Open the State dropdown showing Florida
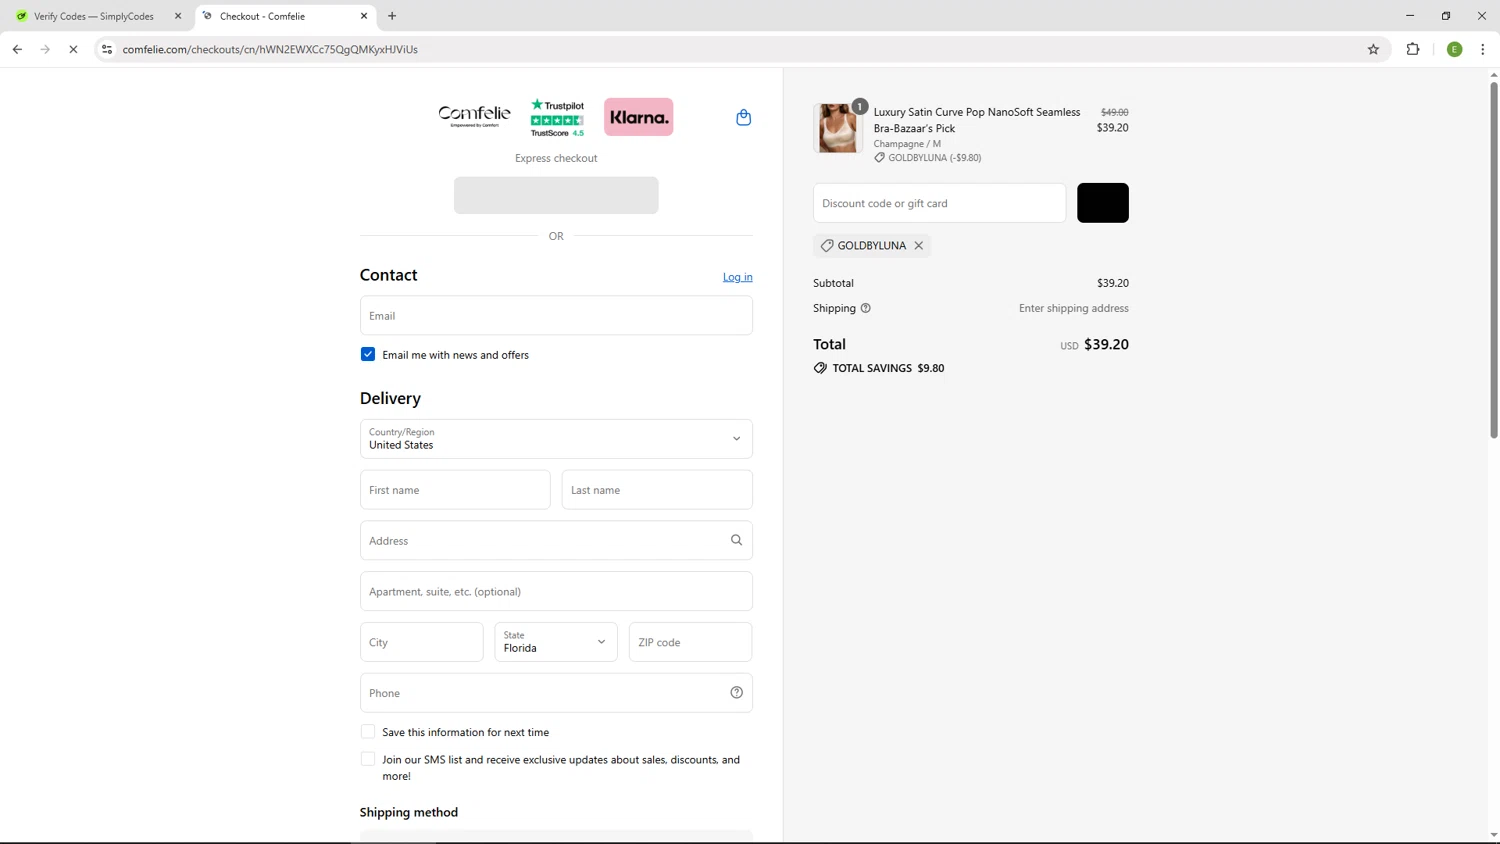 click(556, 642)
